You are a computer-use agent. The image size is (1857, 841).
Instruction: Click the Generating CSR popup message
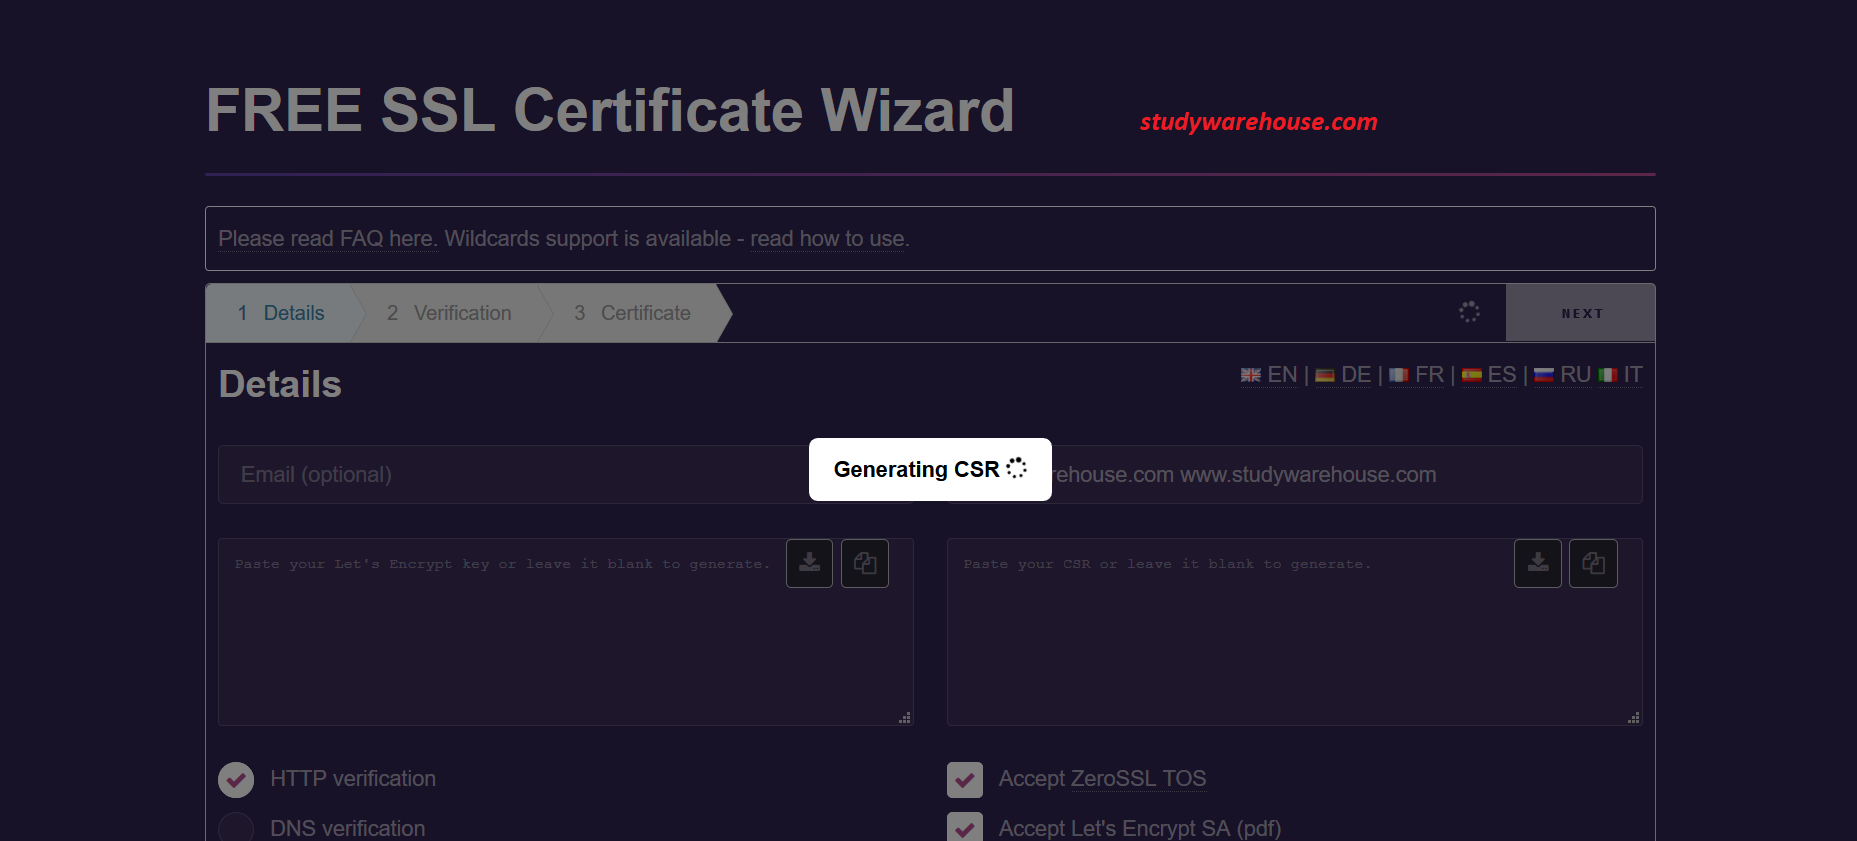pos(930,469)
